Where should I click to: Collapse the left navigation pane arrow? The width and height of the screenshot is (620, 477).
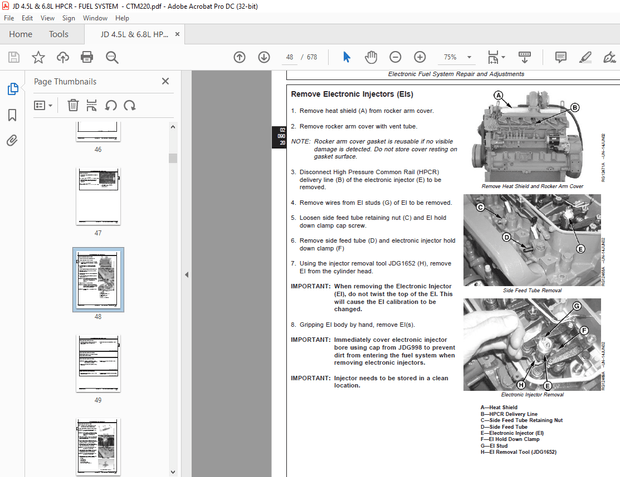[187, 274]
